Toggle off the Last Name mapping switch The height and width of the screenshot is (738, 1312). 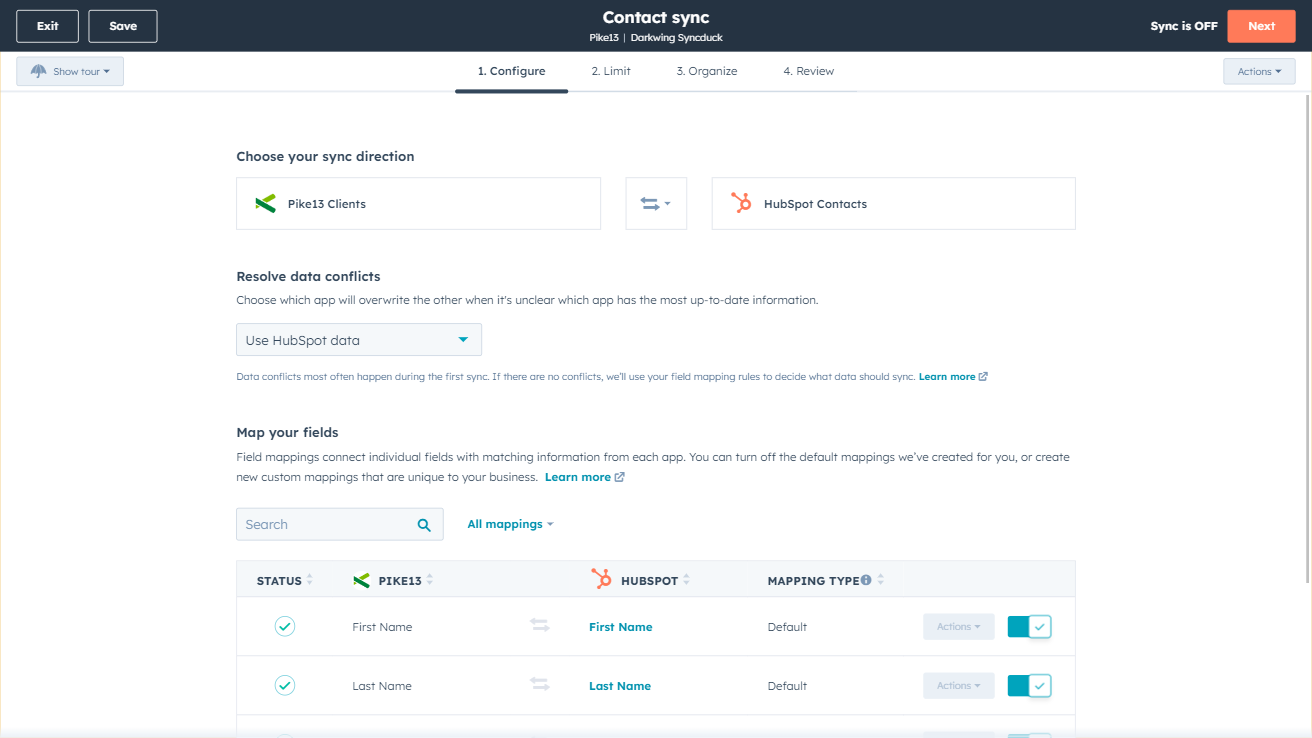pyautogui.click(x=1029, y=686)
